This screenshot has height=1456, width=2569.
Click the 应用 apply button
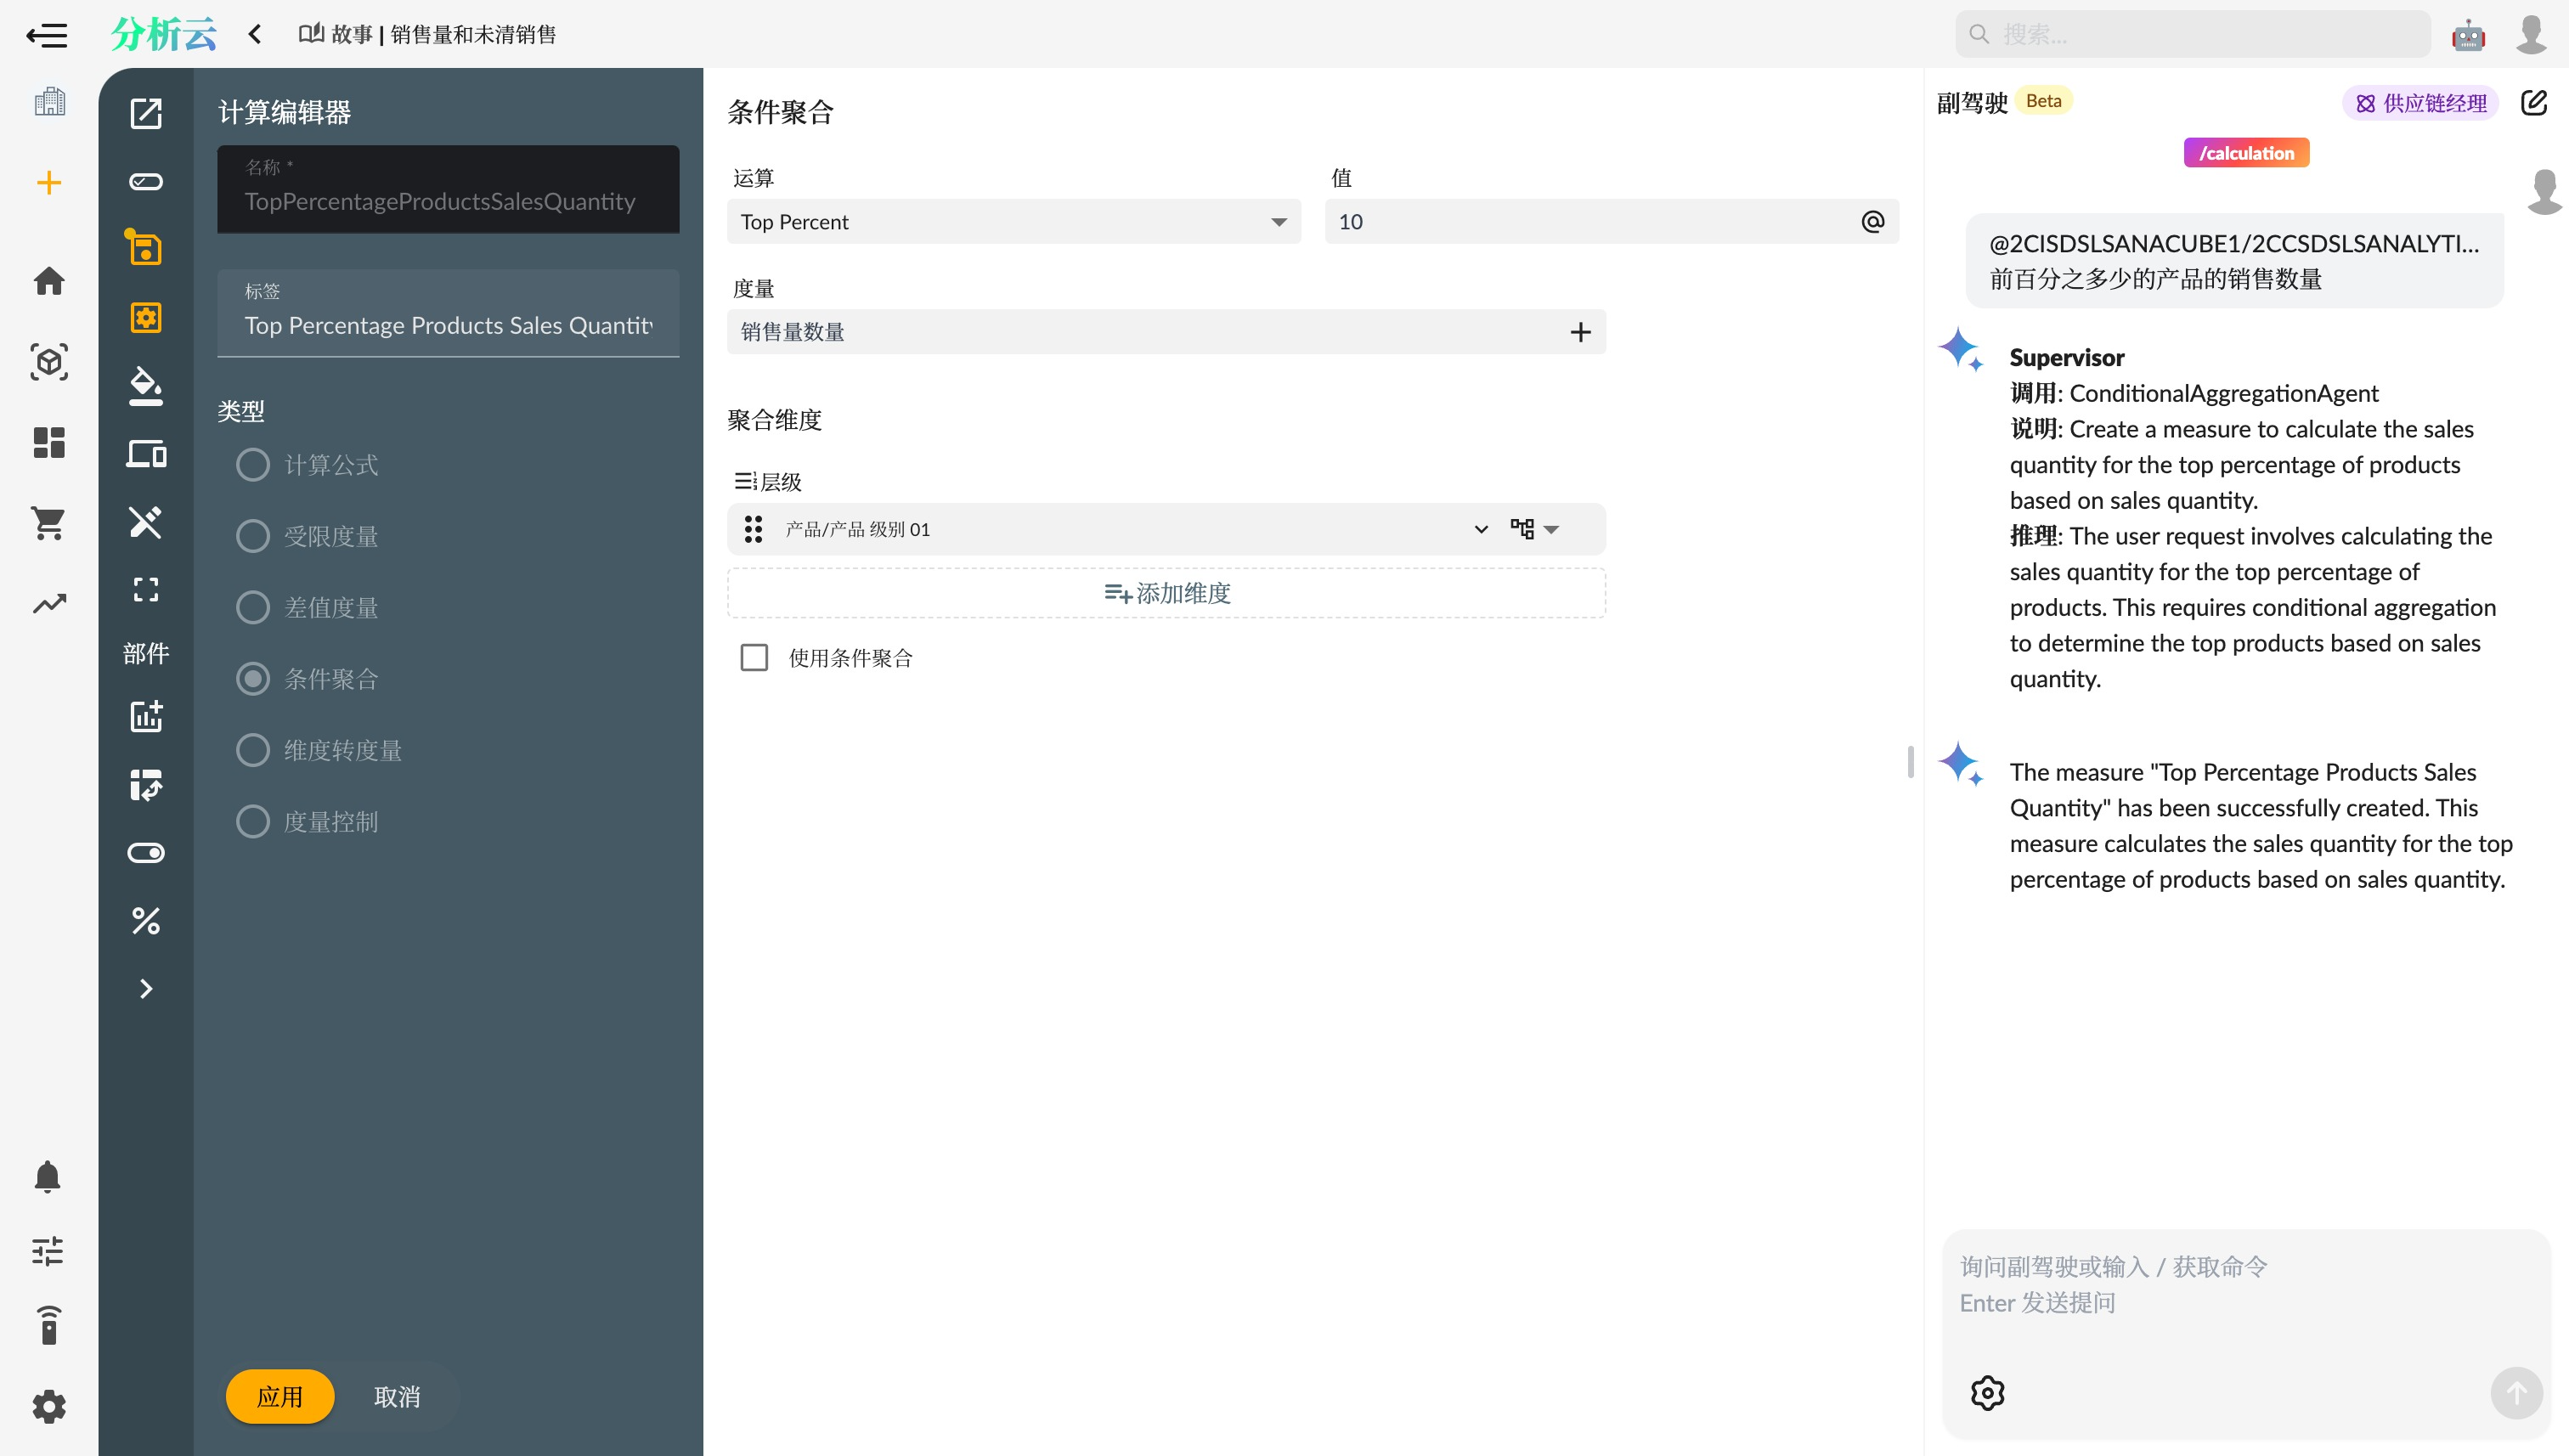pos(279,1396)
